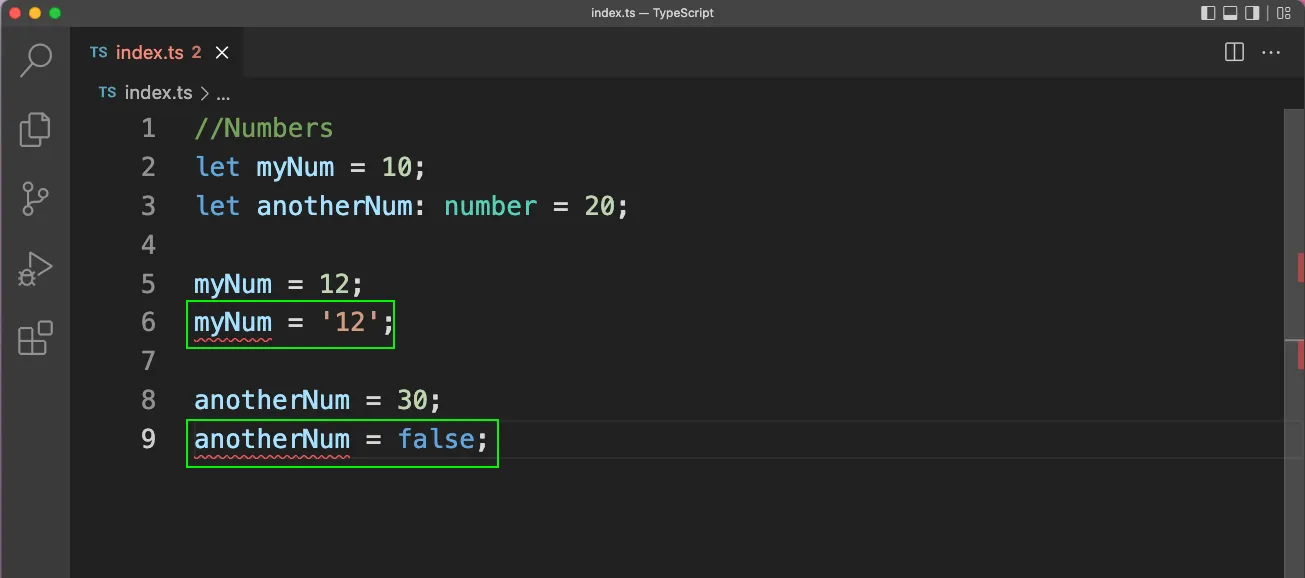1305x578 pixels.
Task: Click line number 9 in gutter
Action: 148,438
